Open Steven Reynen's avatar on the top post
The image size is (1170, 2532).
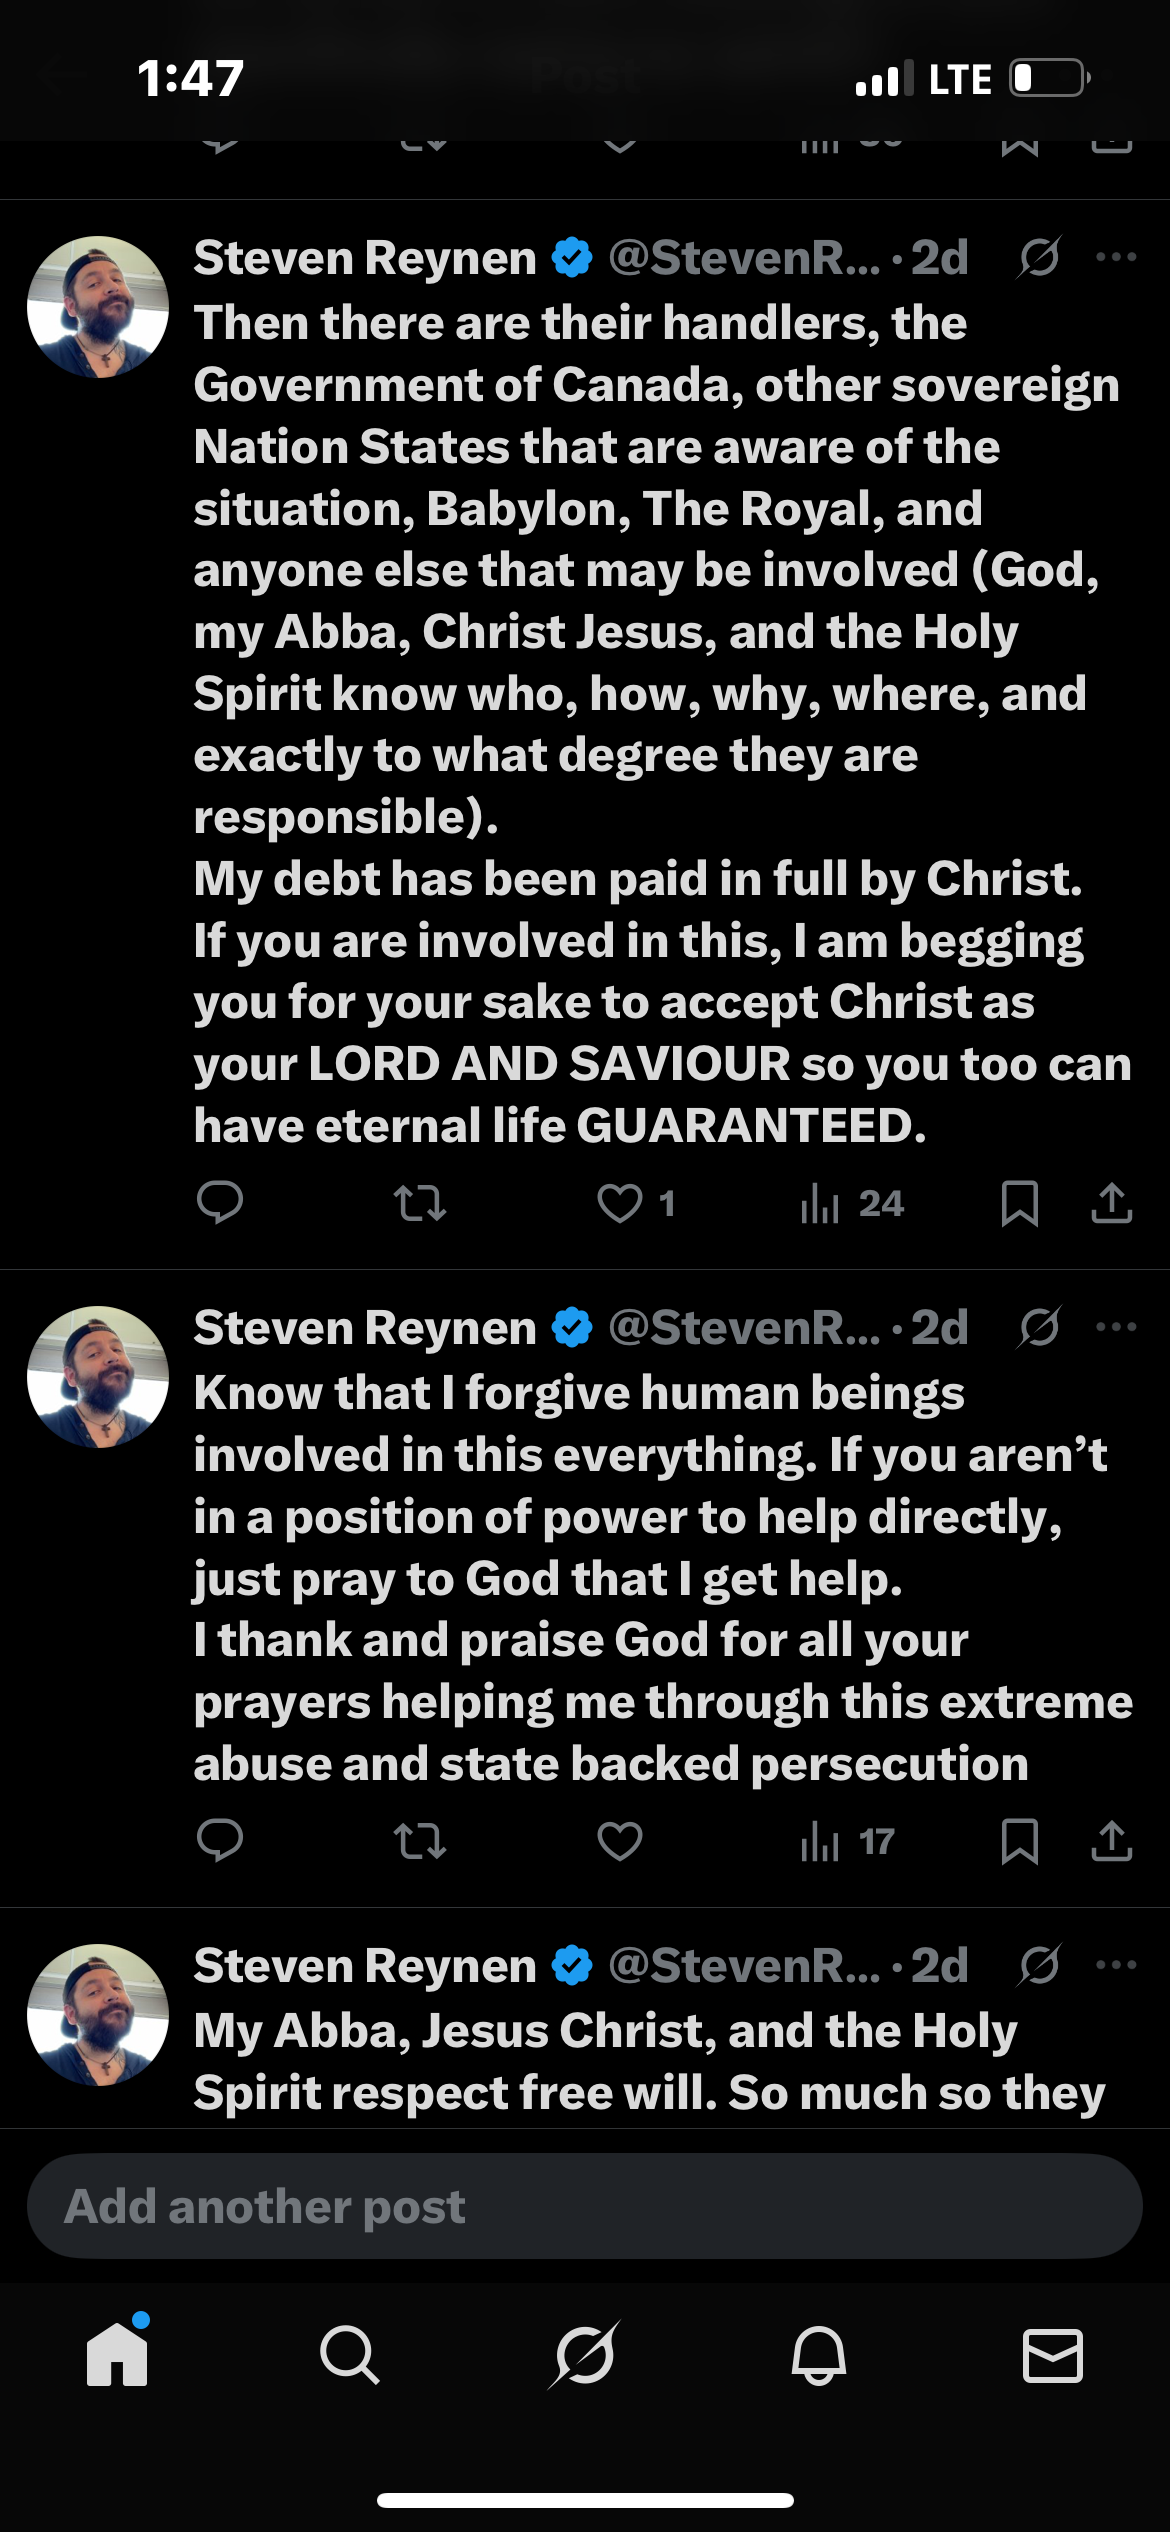[x=98, y=307]
